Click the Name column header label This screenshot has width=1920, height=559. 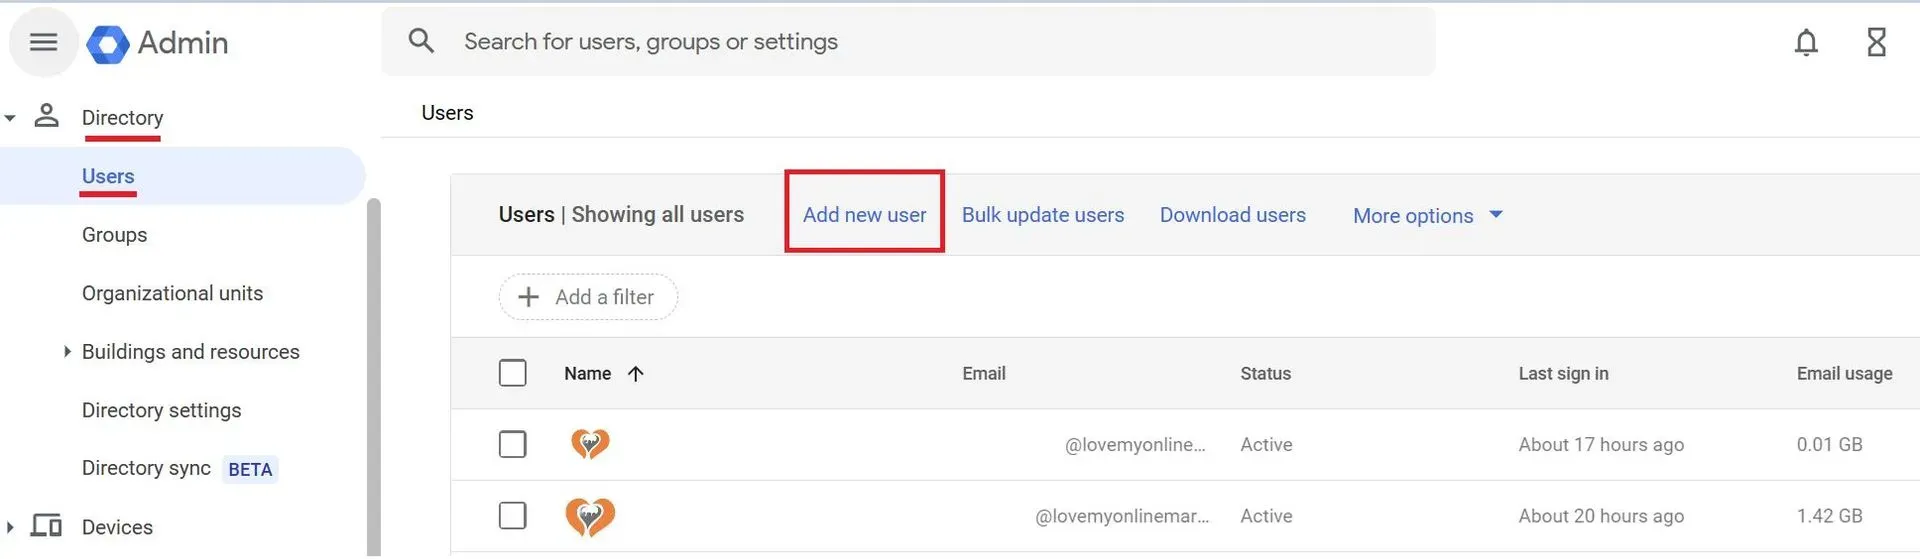click(587, 373)
